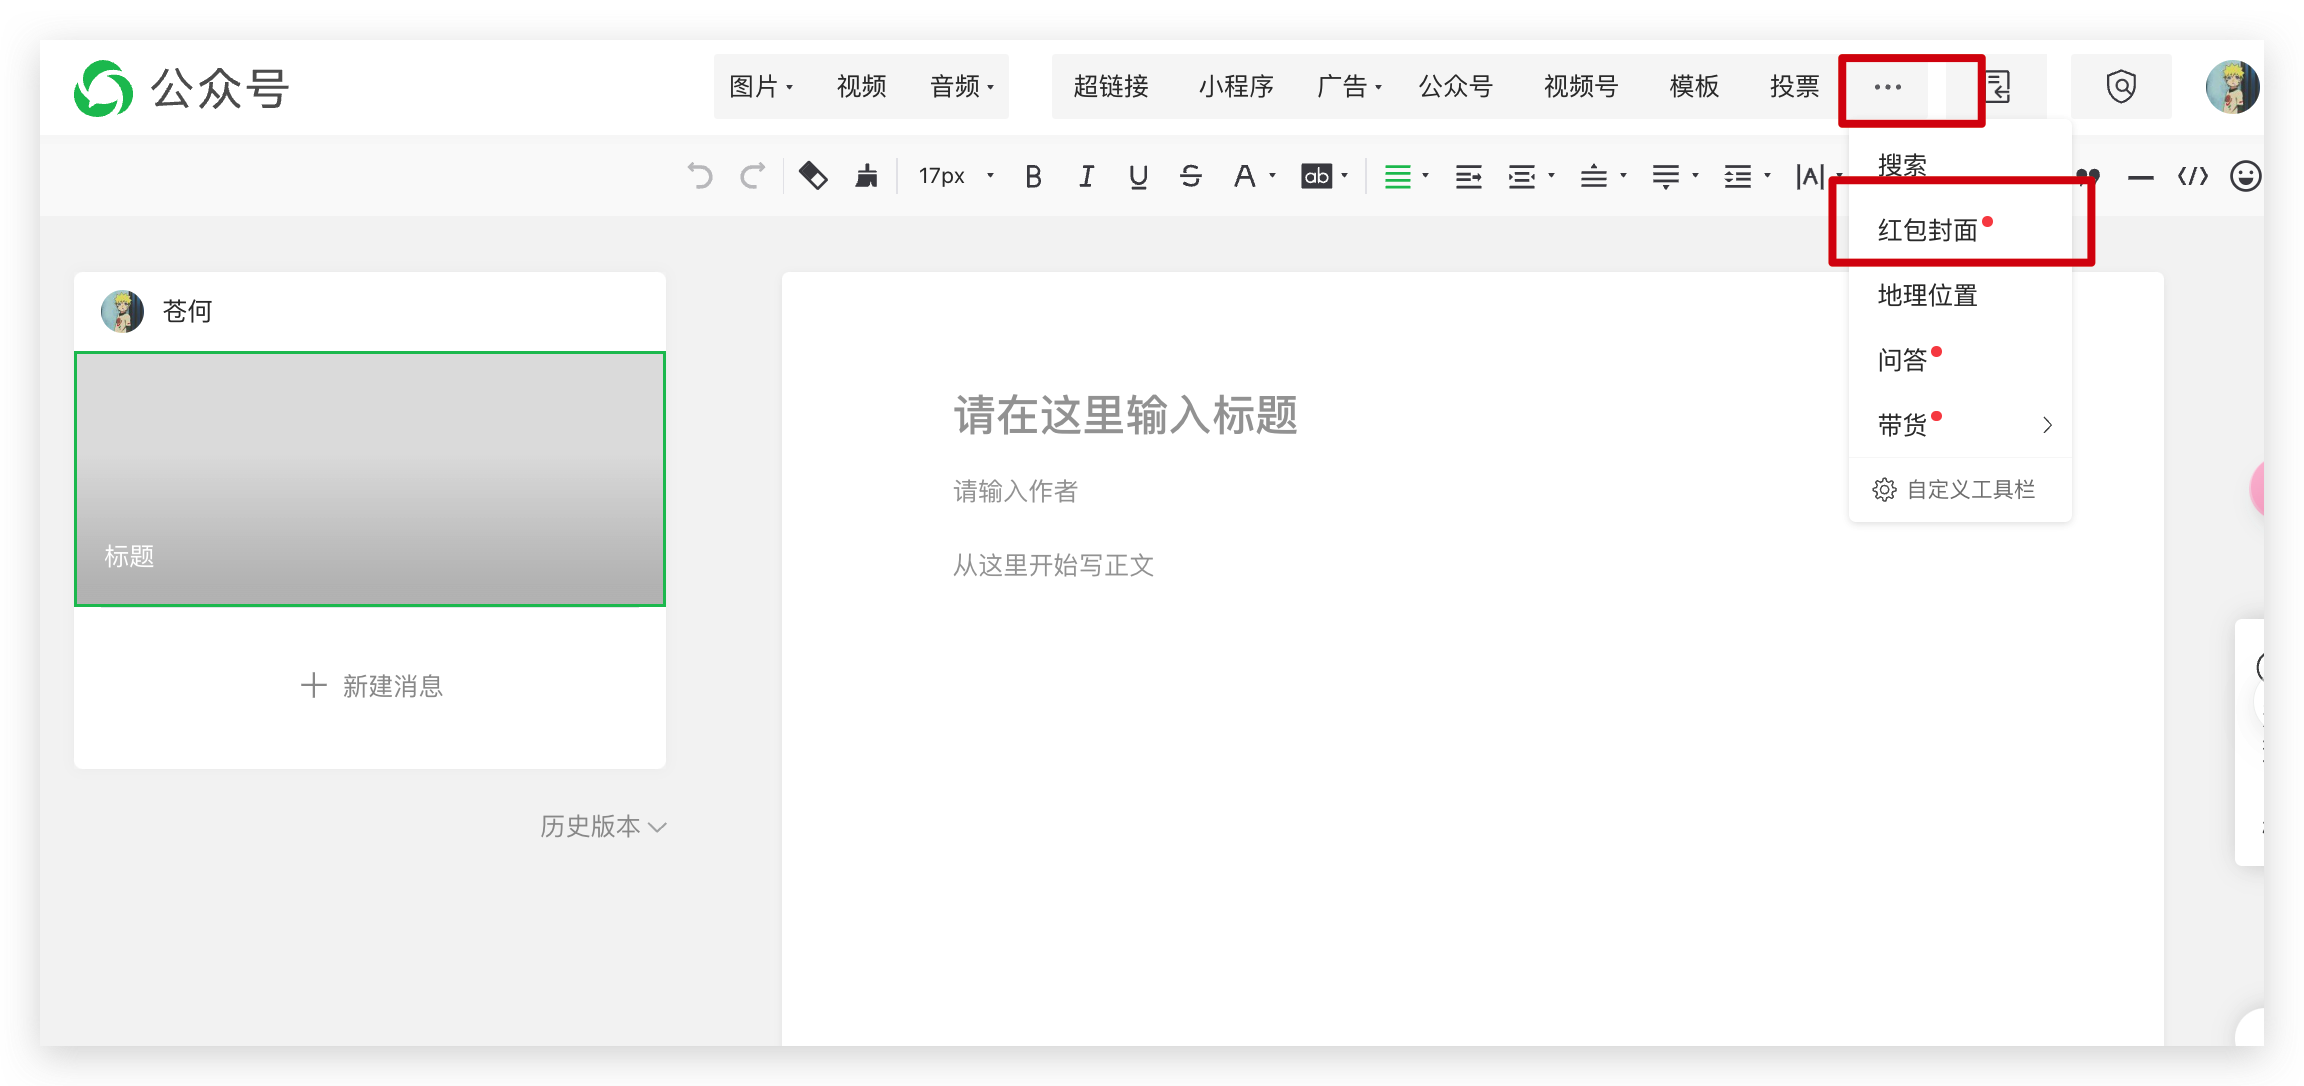2304x1086 pixels.
Task: Insert a 视频
Action: [861, 87]
